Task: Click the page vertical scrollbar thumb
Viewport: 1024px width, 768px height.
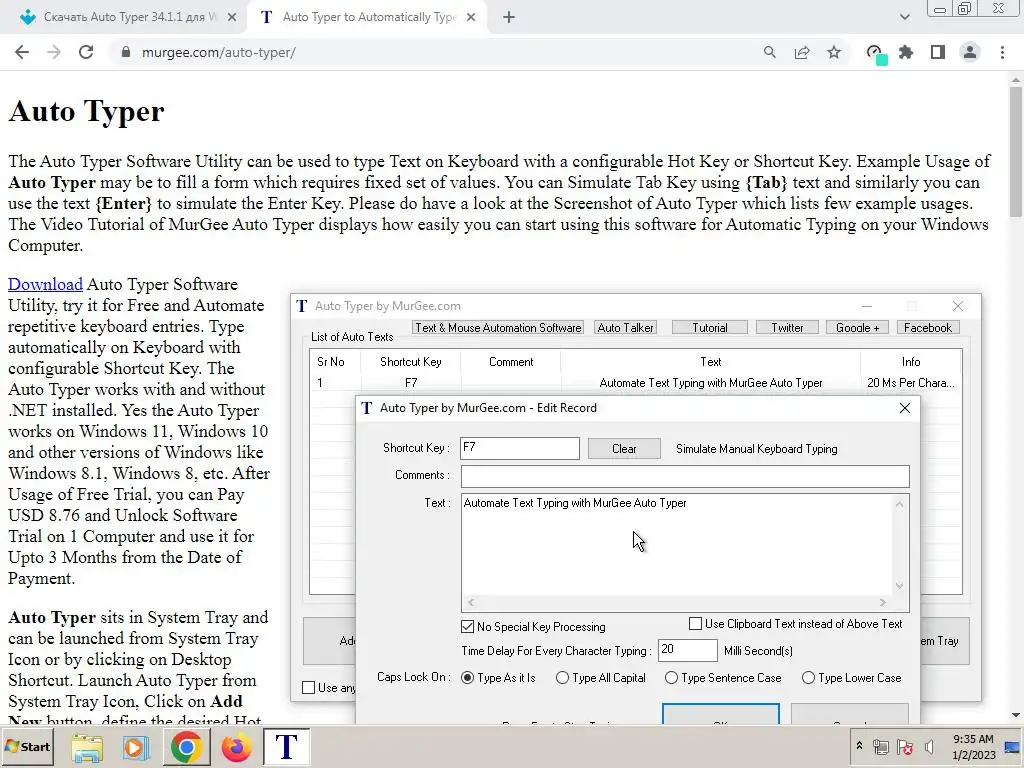Action: [1016, 152]
